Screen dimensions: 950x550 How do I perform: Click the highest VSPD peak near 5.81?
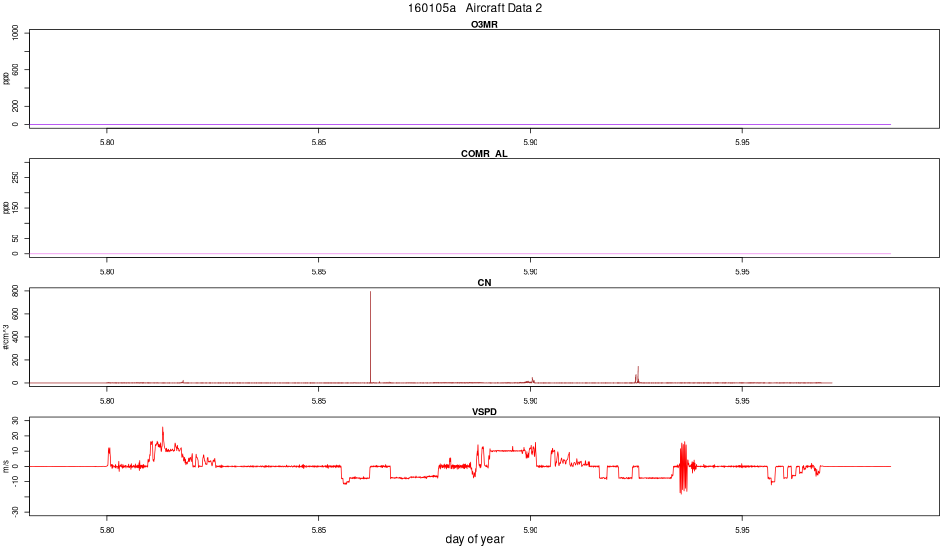162,433
